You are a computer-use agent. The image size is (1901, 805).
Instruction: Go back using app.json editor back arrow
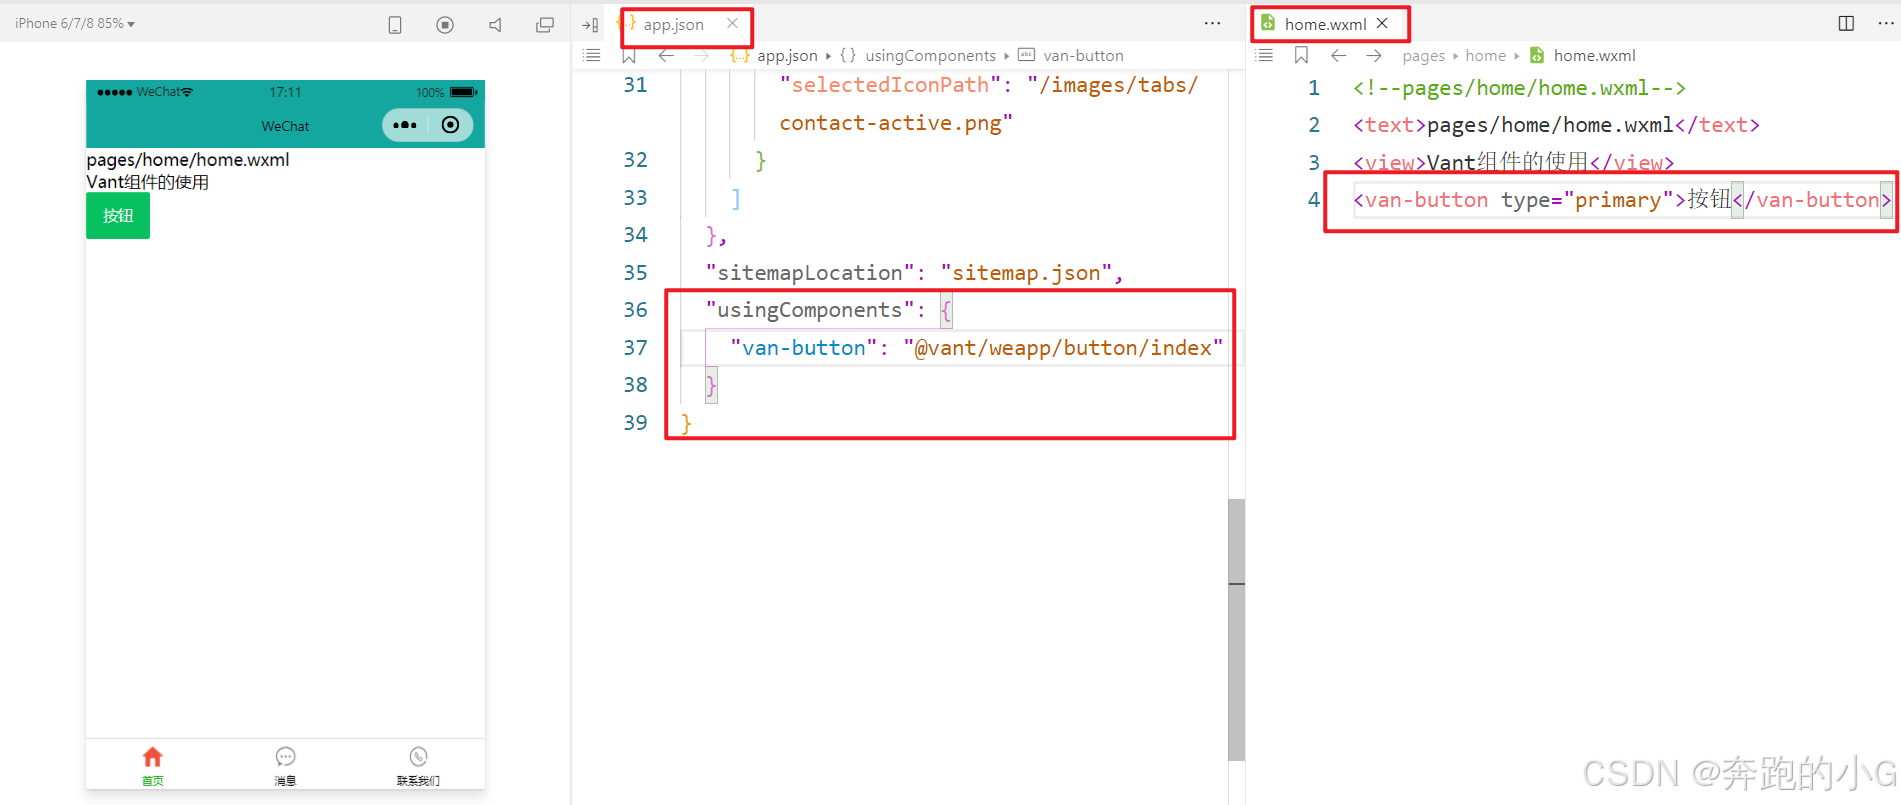coord(666,55)
